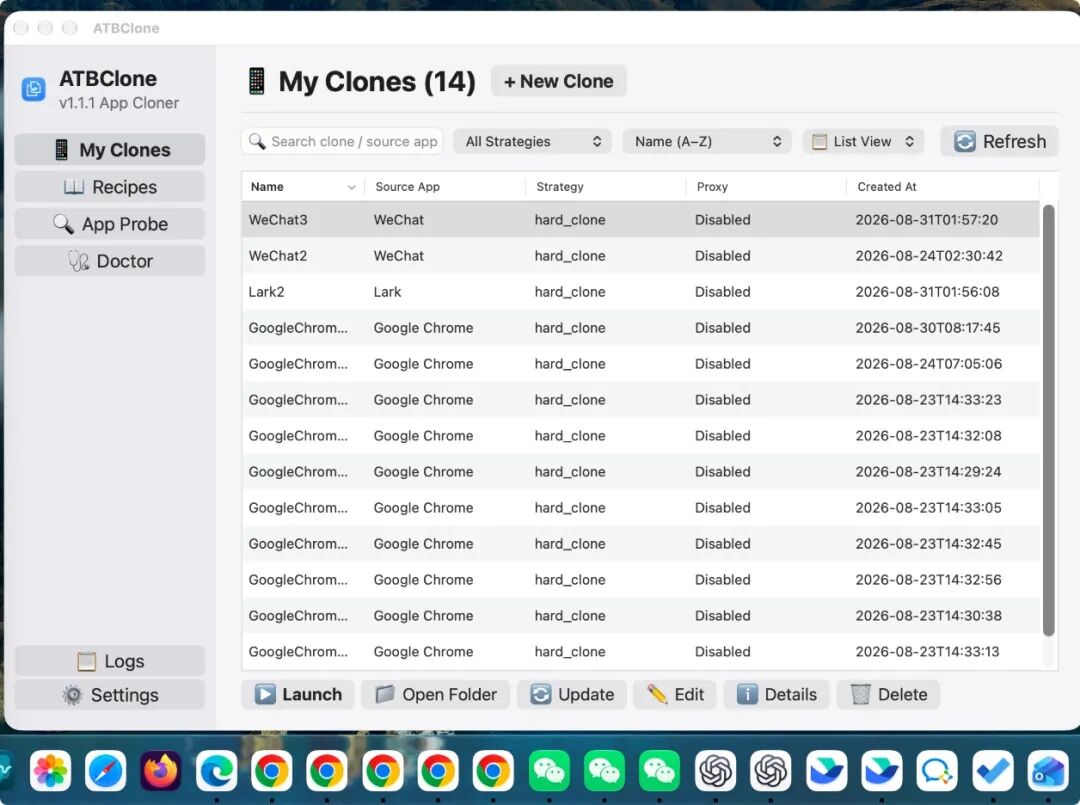The image size is (1080, 805).
Task: View Logs from the sidebar
Action: pos(110,661)
